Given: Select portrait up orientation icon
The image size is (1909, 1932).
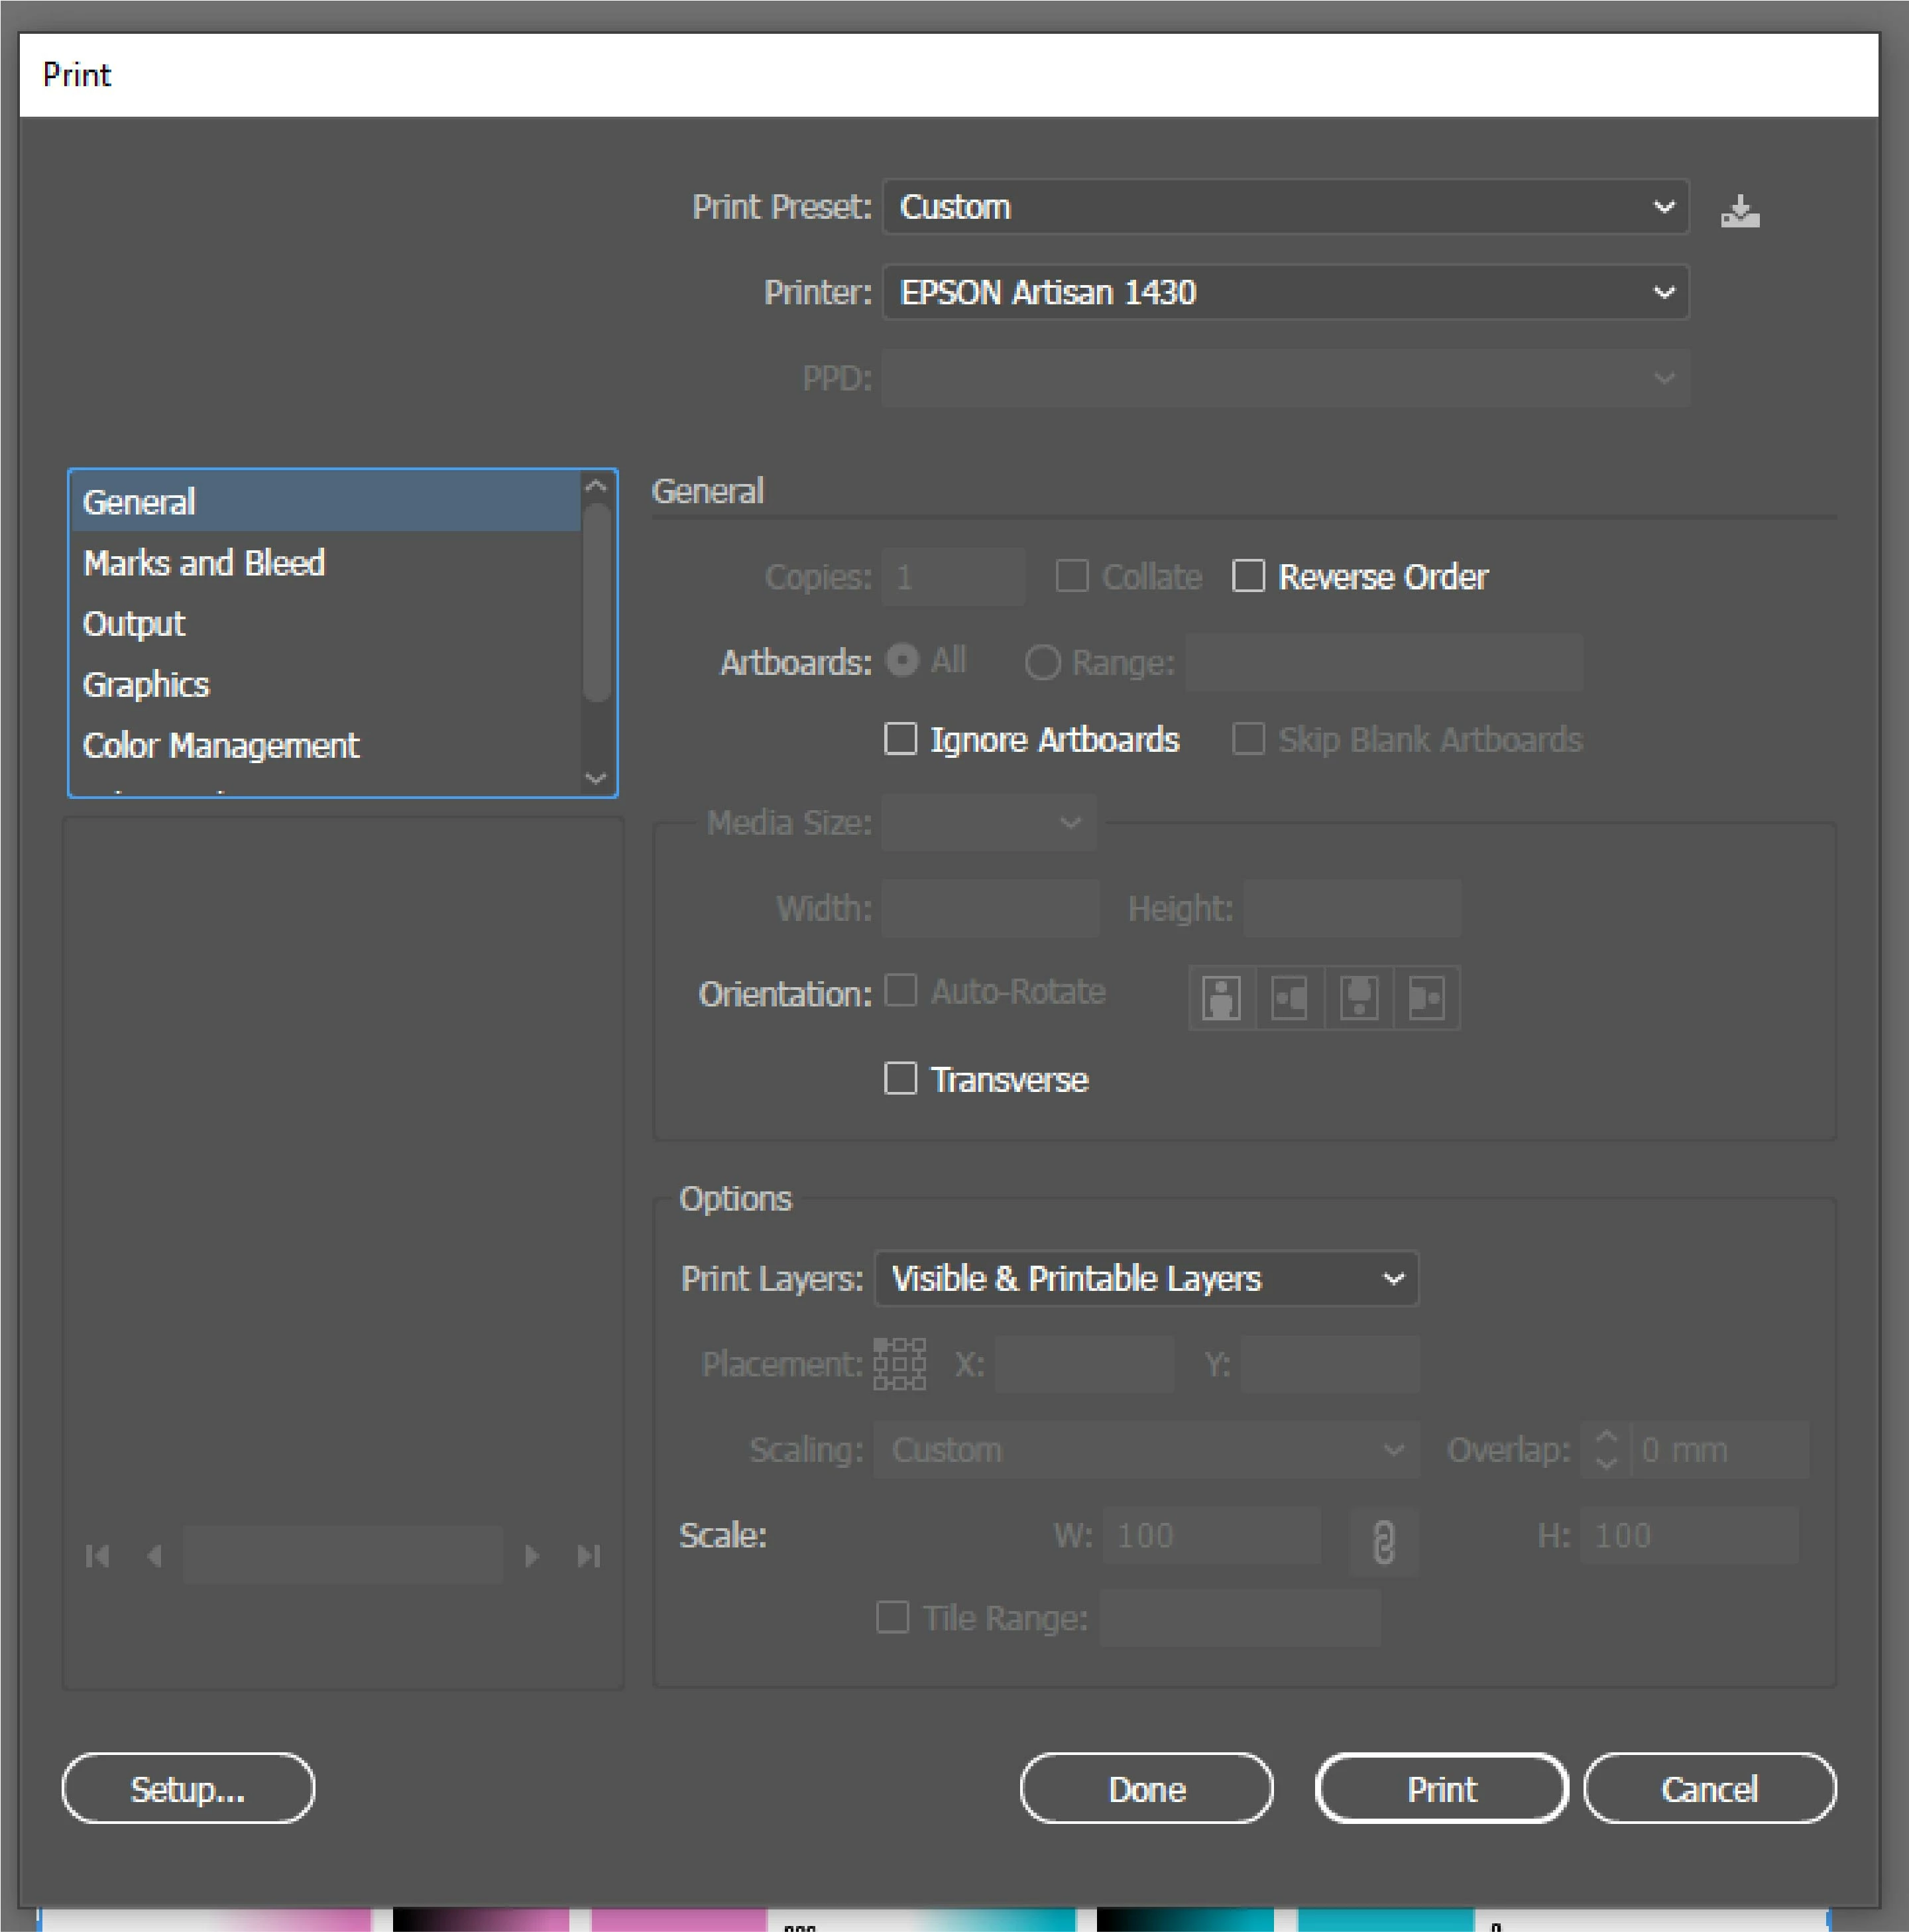Looking at the screenshot, I should pos(1221,997).
